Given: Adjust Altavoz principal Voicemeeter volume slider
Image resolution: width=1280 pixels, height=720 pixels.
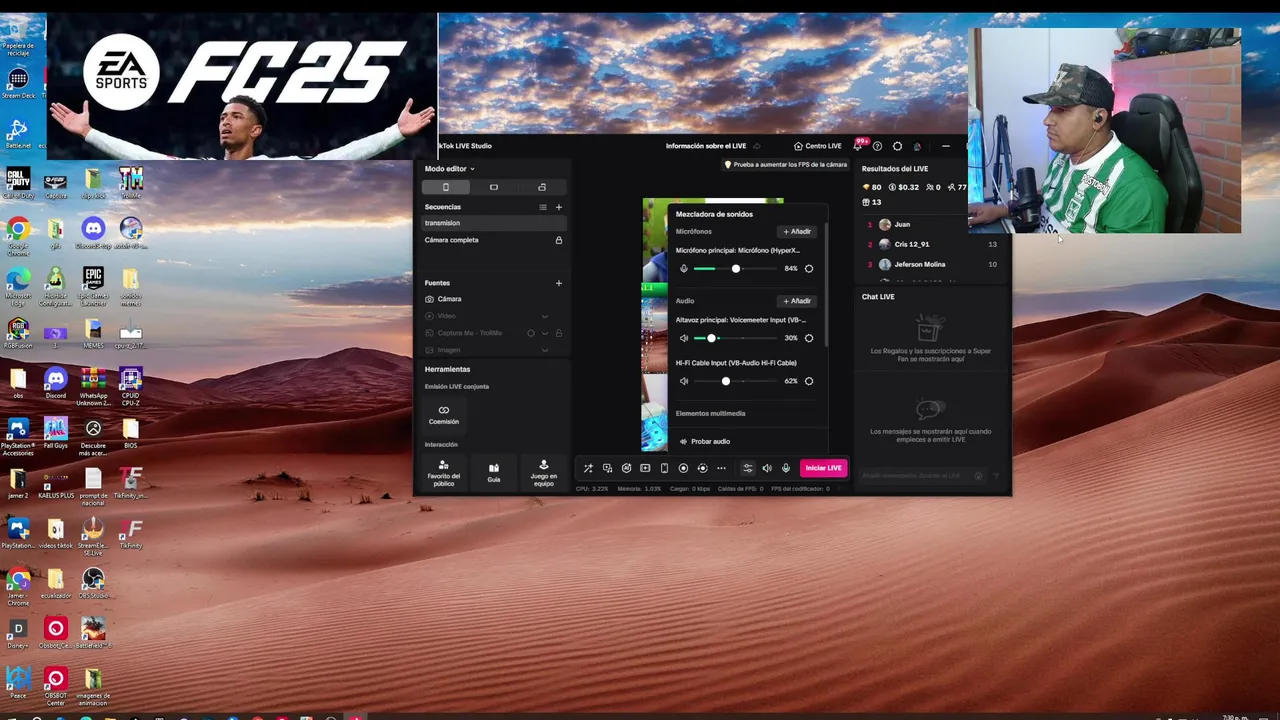Looking at the screenshot, I should point(735,338).
